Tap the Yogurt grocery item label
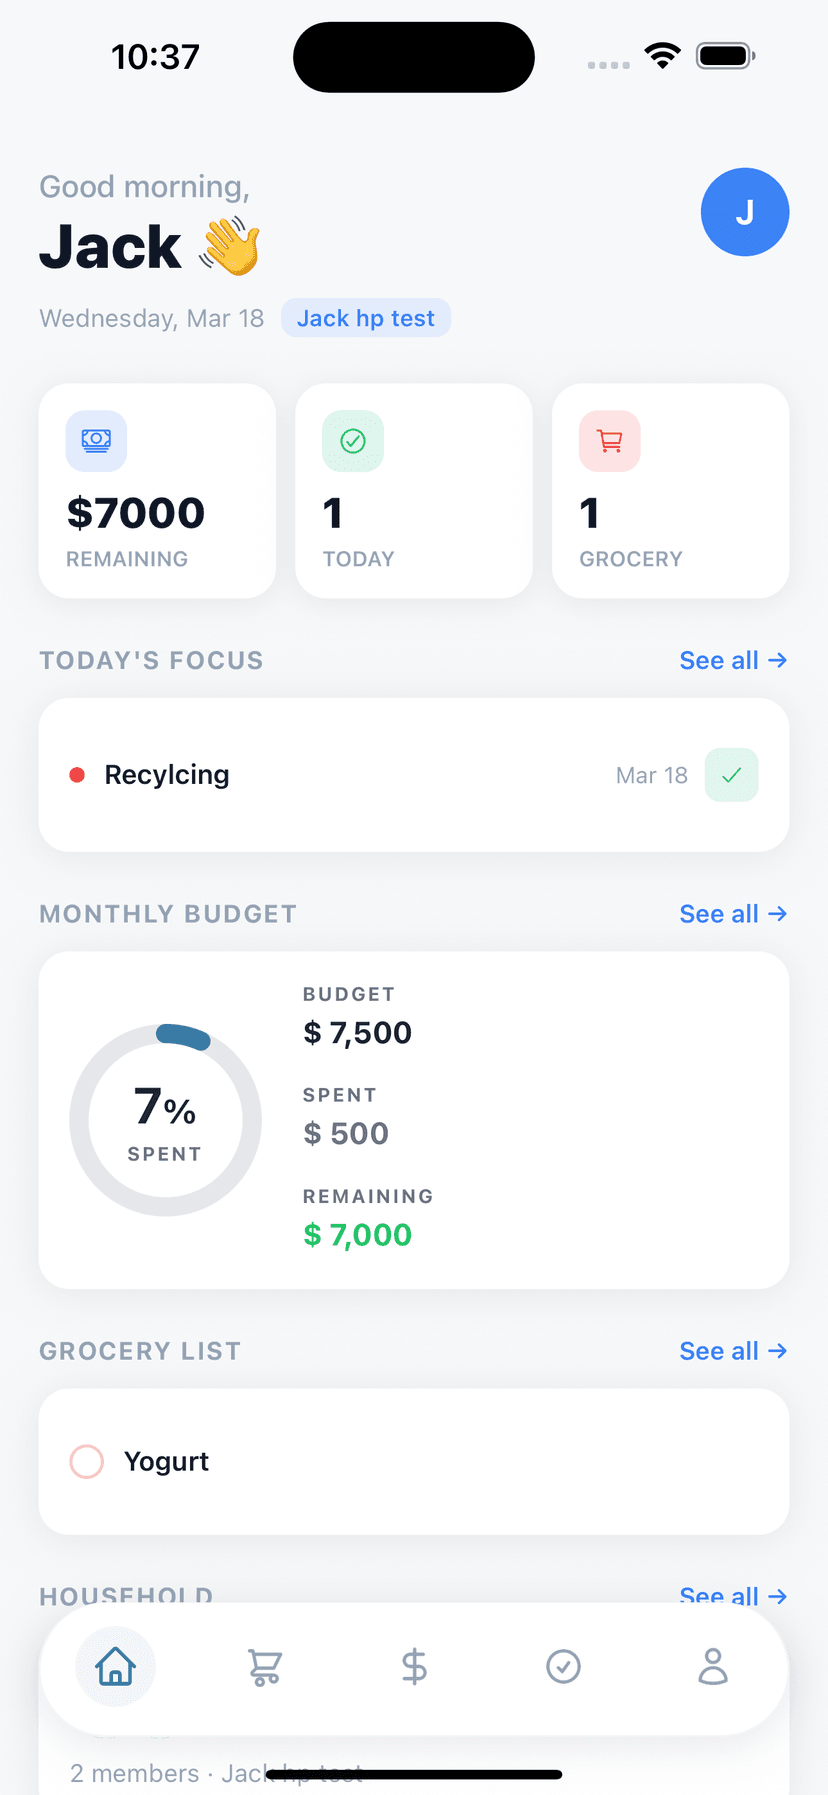 pos(166,1461)
